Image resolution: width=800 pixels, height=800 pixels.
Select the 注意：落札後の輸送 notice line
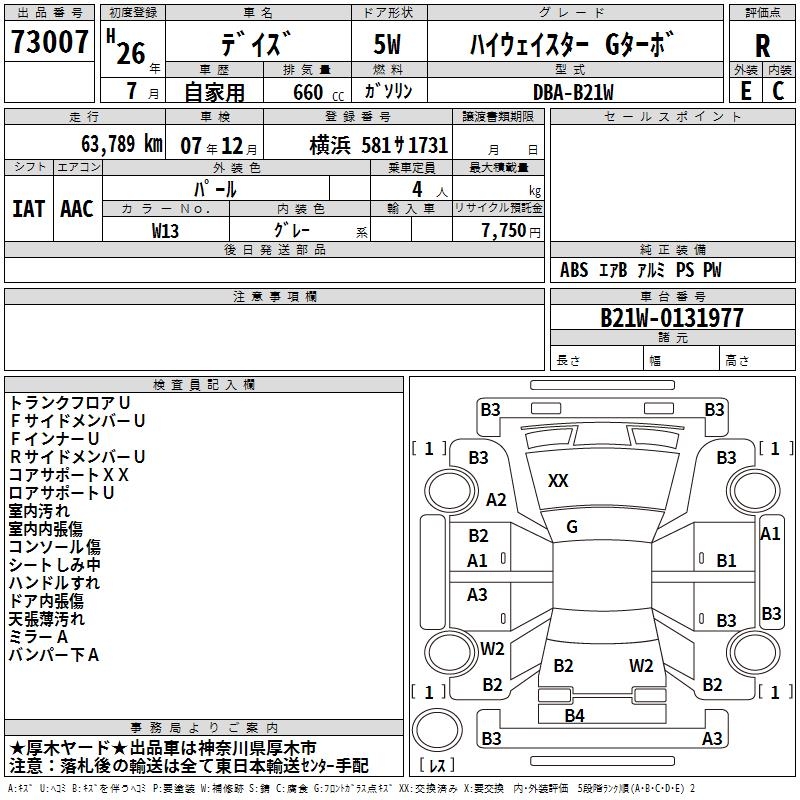189,766
